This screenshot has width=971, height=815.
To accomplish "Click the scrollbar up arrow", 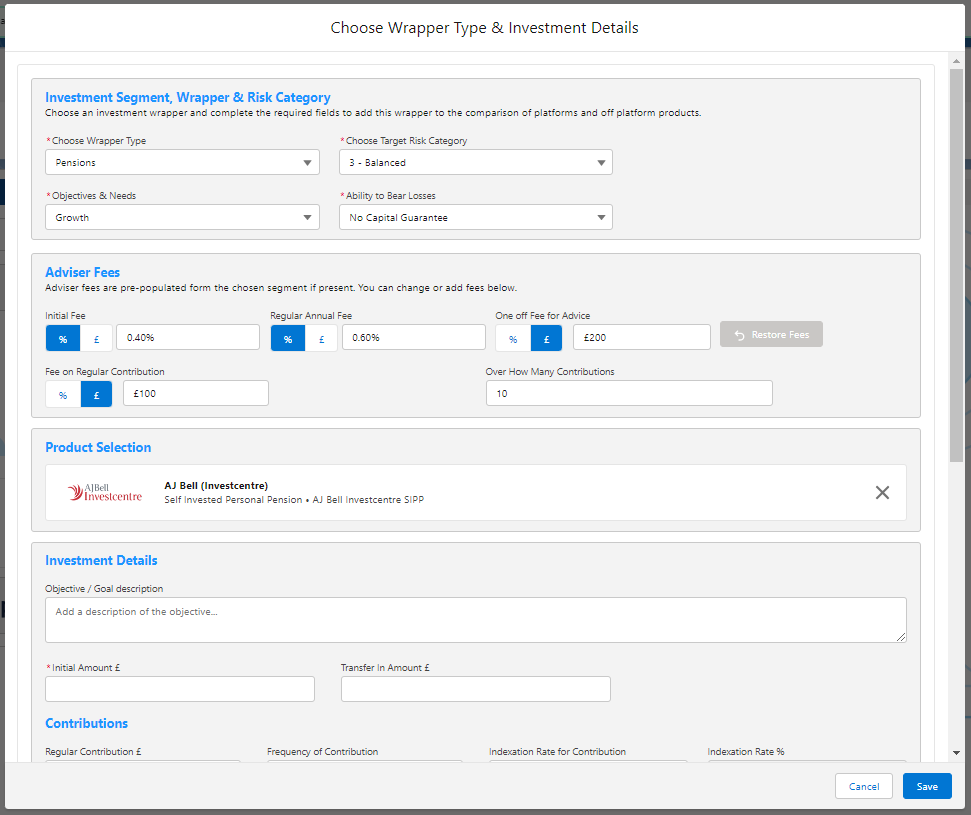I will tap(956, 61).
